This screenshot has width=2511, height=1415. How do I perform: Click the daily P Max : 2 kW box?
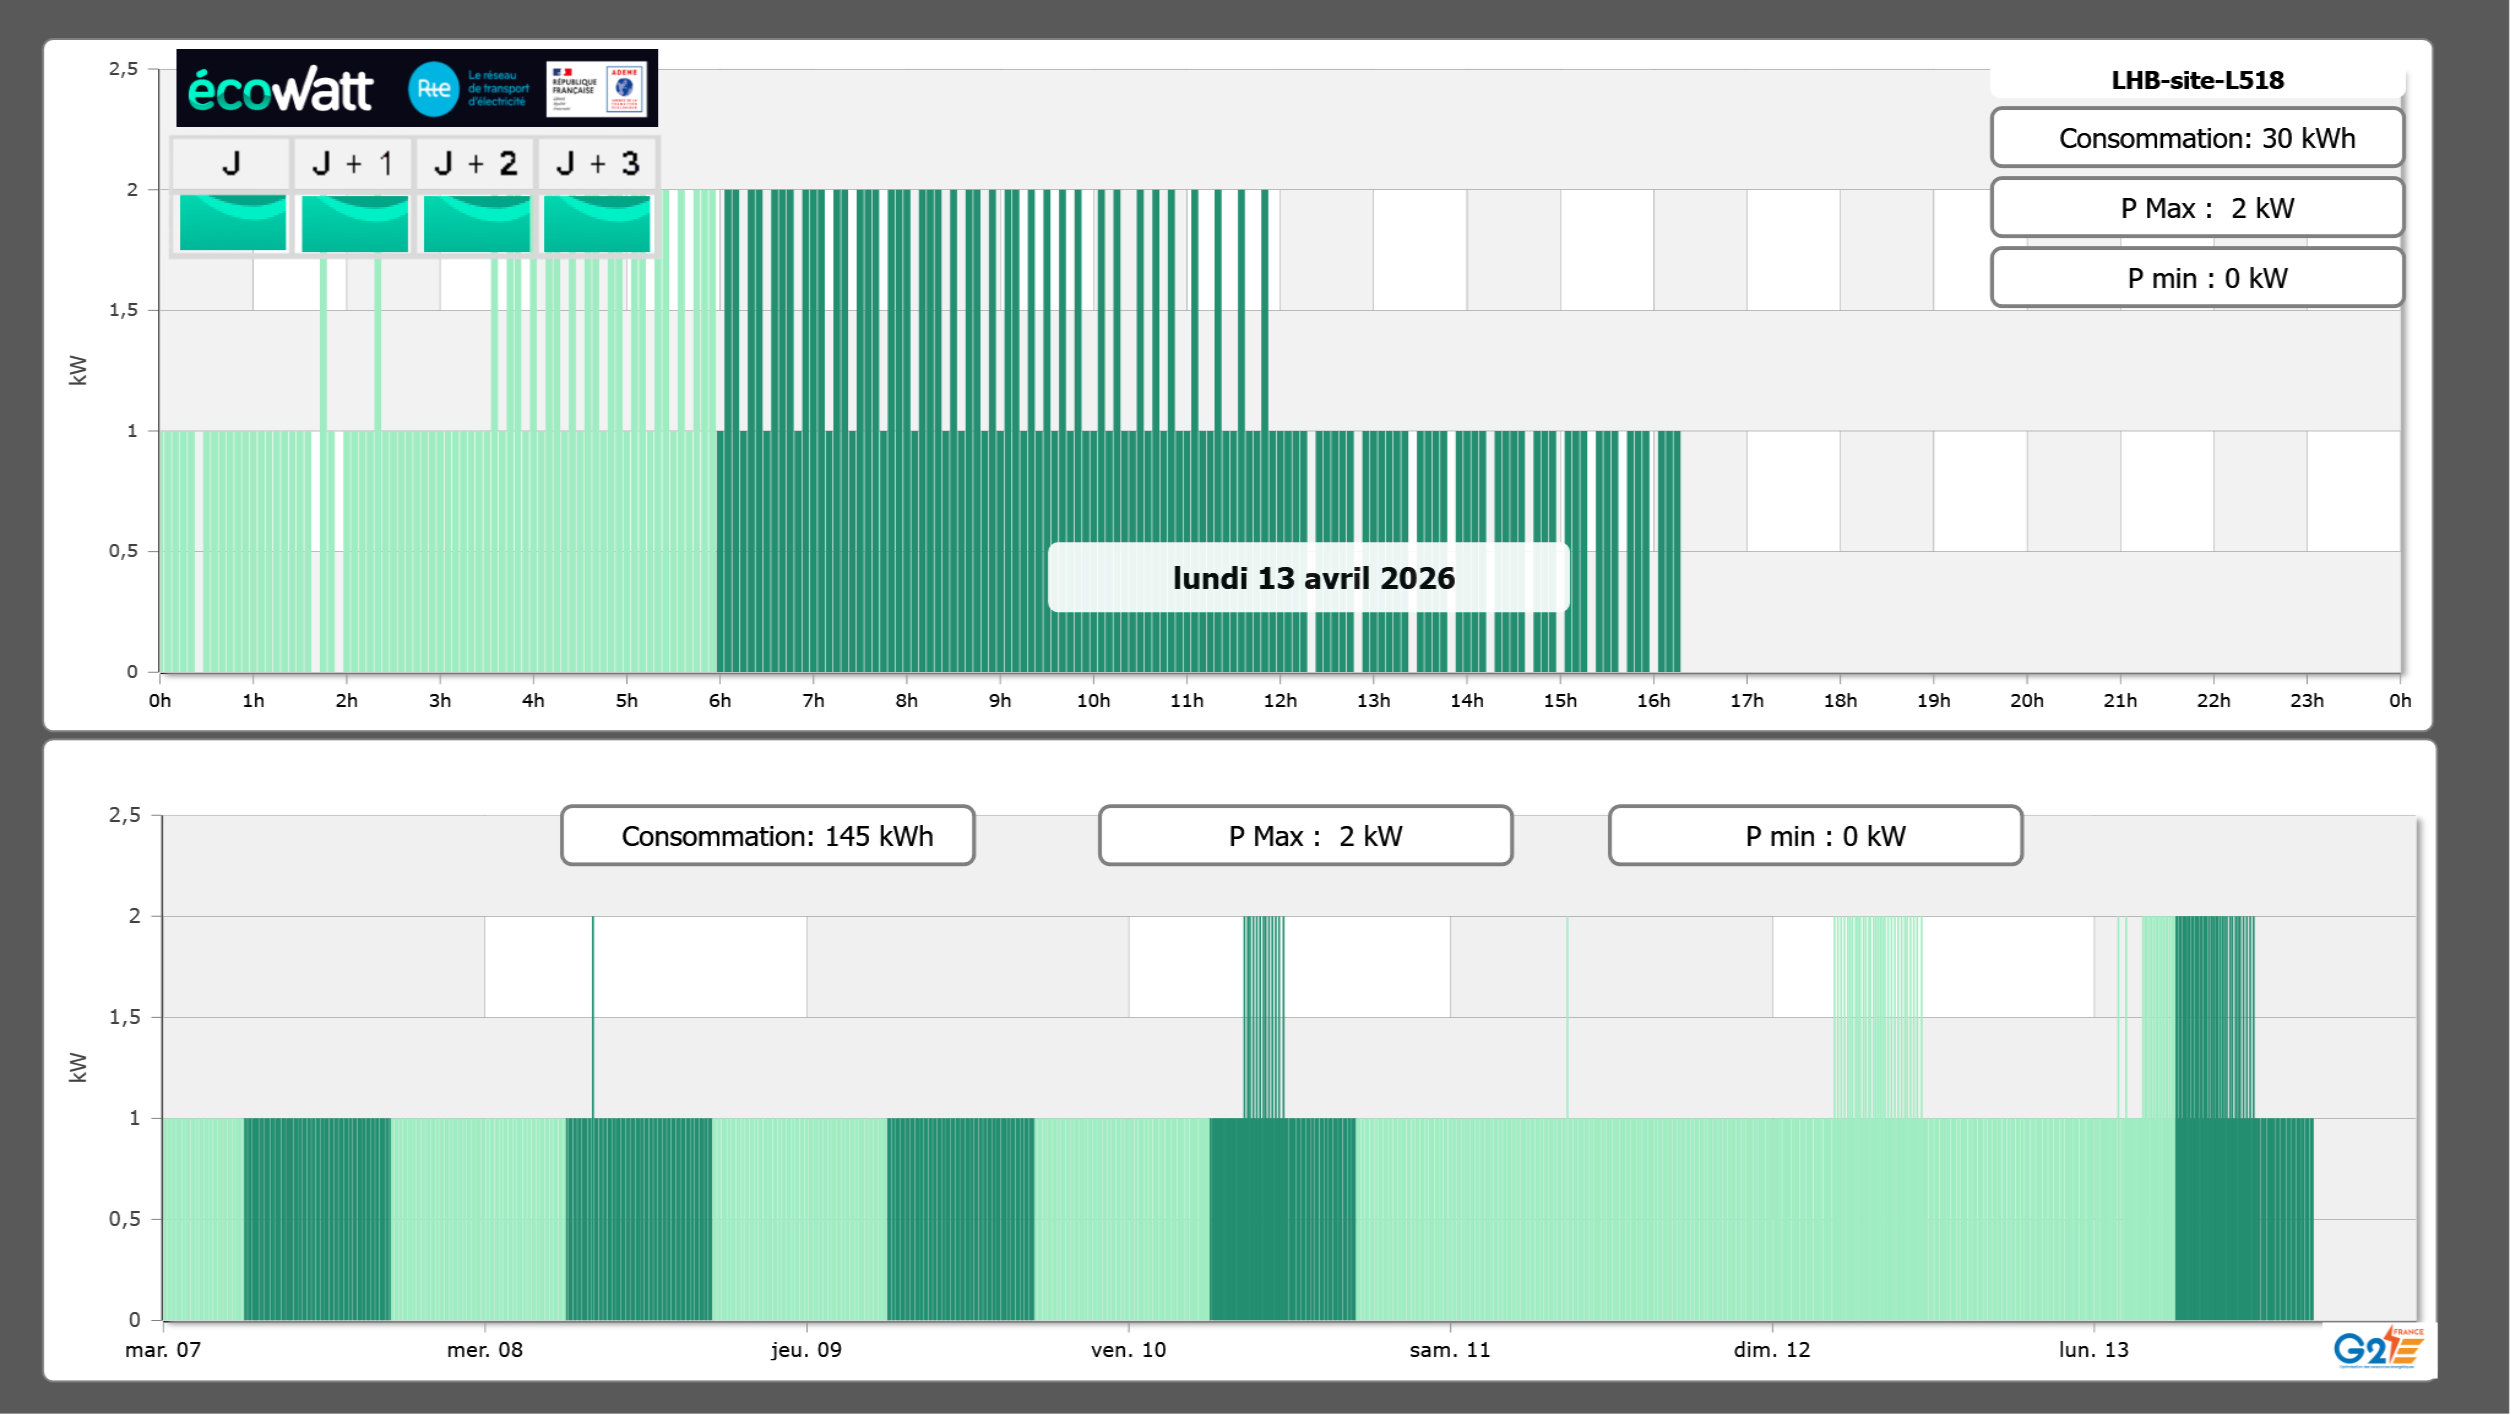pyautogui.click(x=2197, y=208)
